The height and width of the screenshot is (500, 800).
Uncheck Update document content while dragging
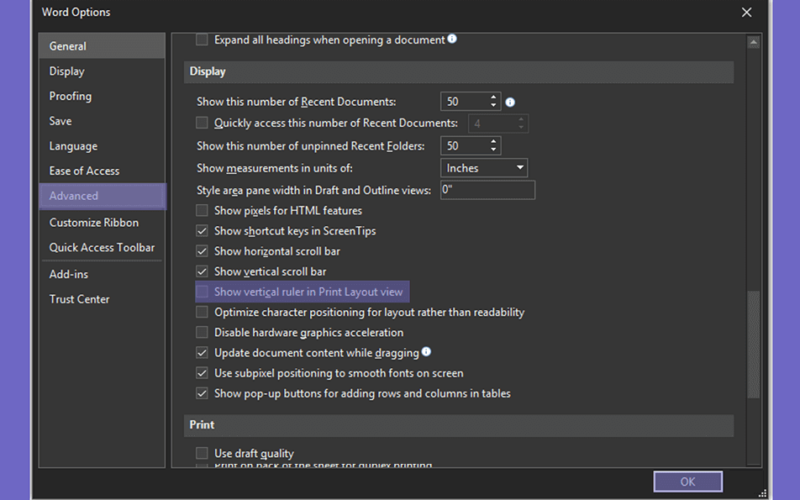pyautogui.click(x=202, y=353)
